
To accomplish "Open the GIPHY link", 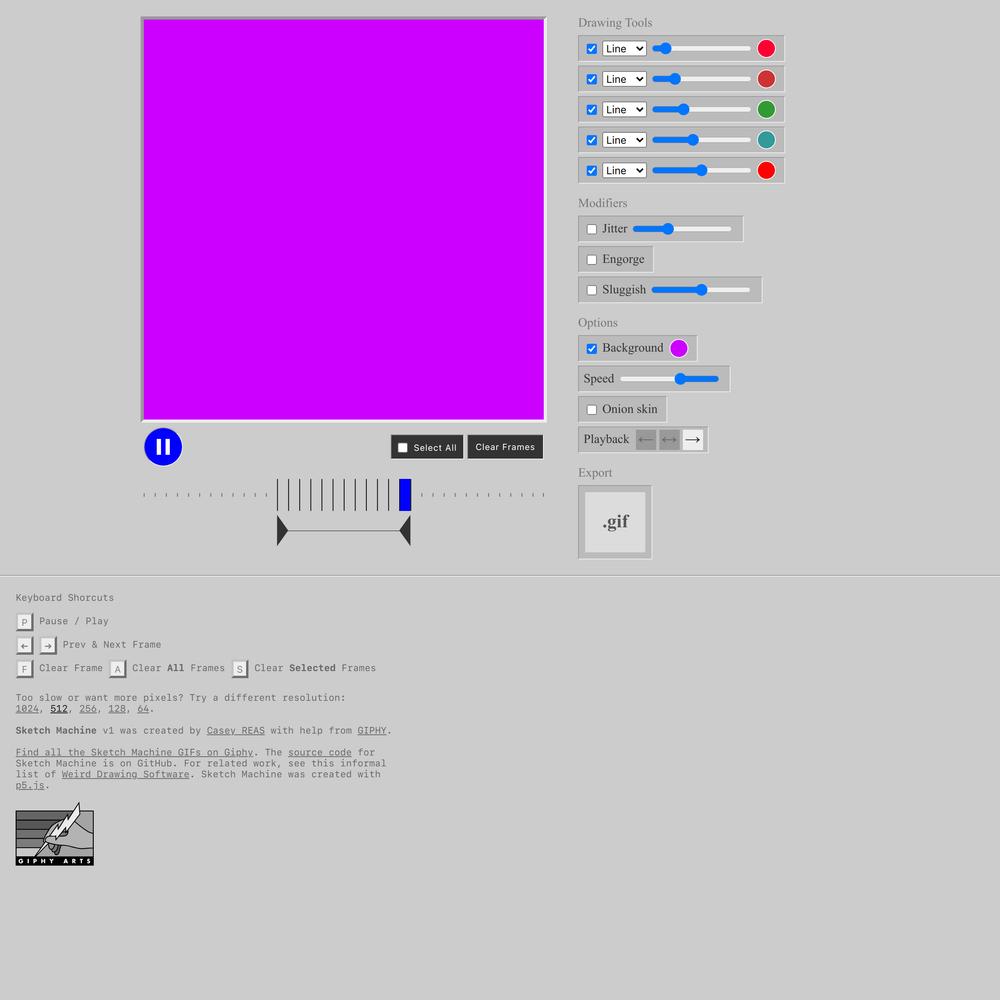I will coord(372,731).
